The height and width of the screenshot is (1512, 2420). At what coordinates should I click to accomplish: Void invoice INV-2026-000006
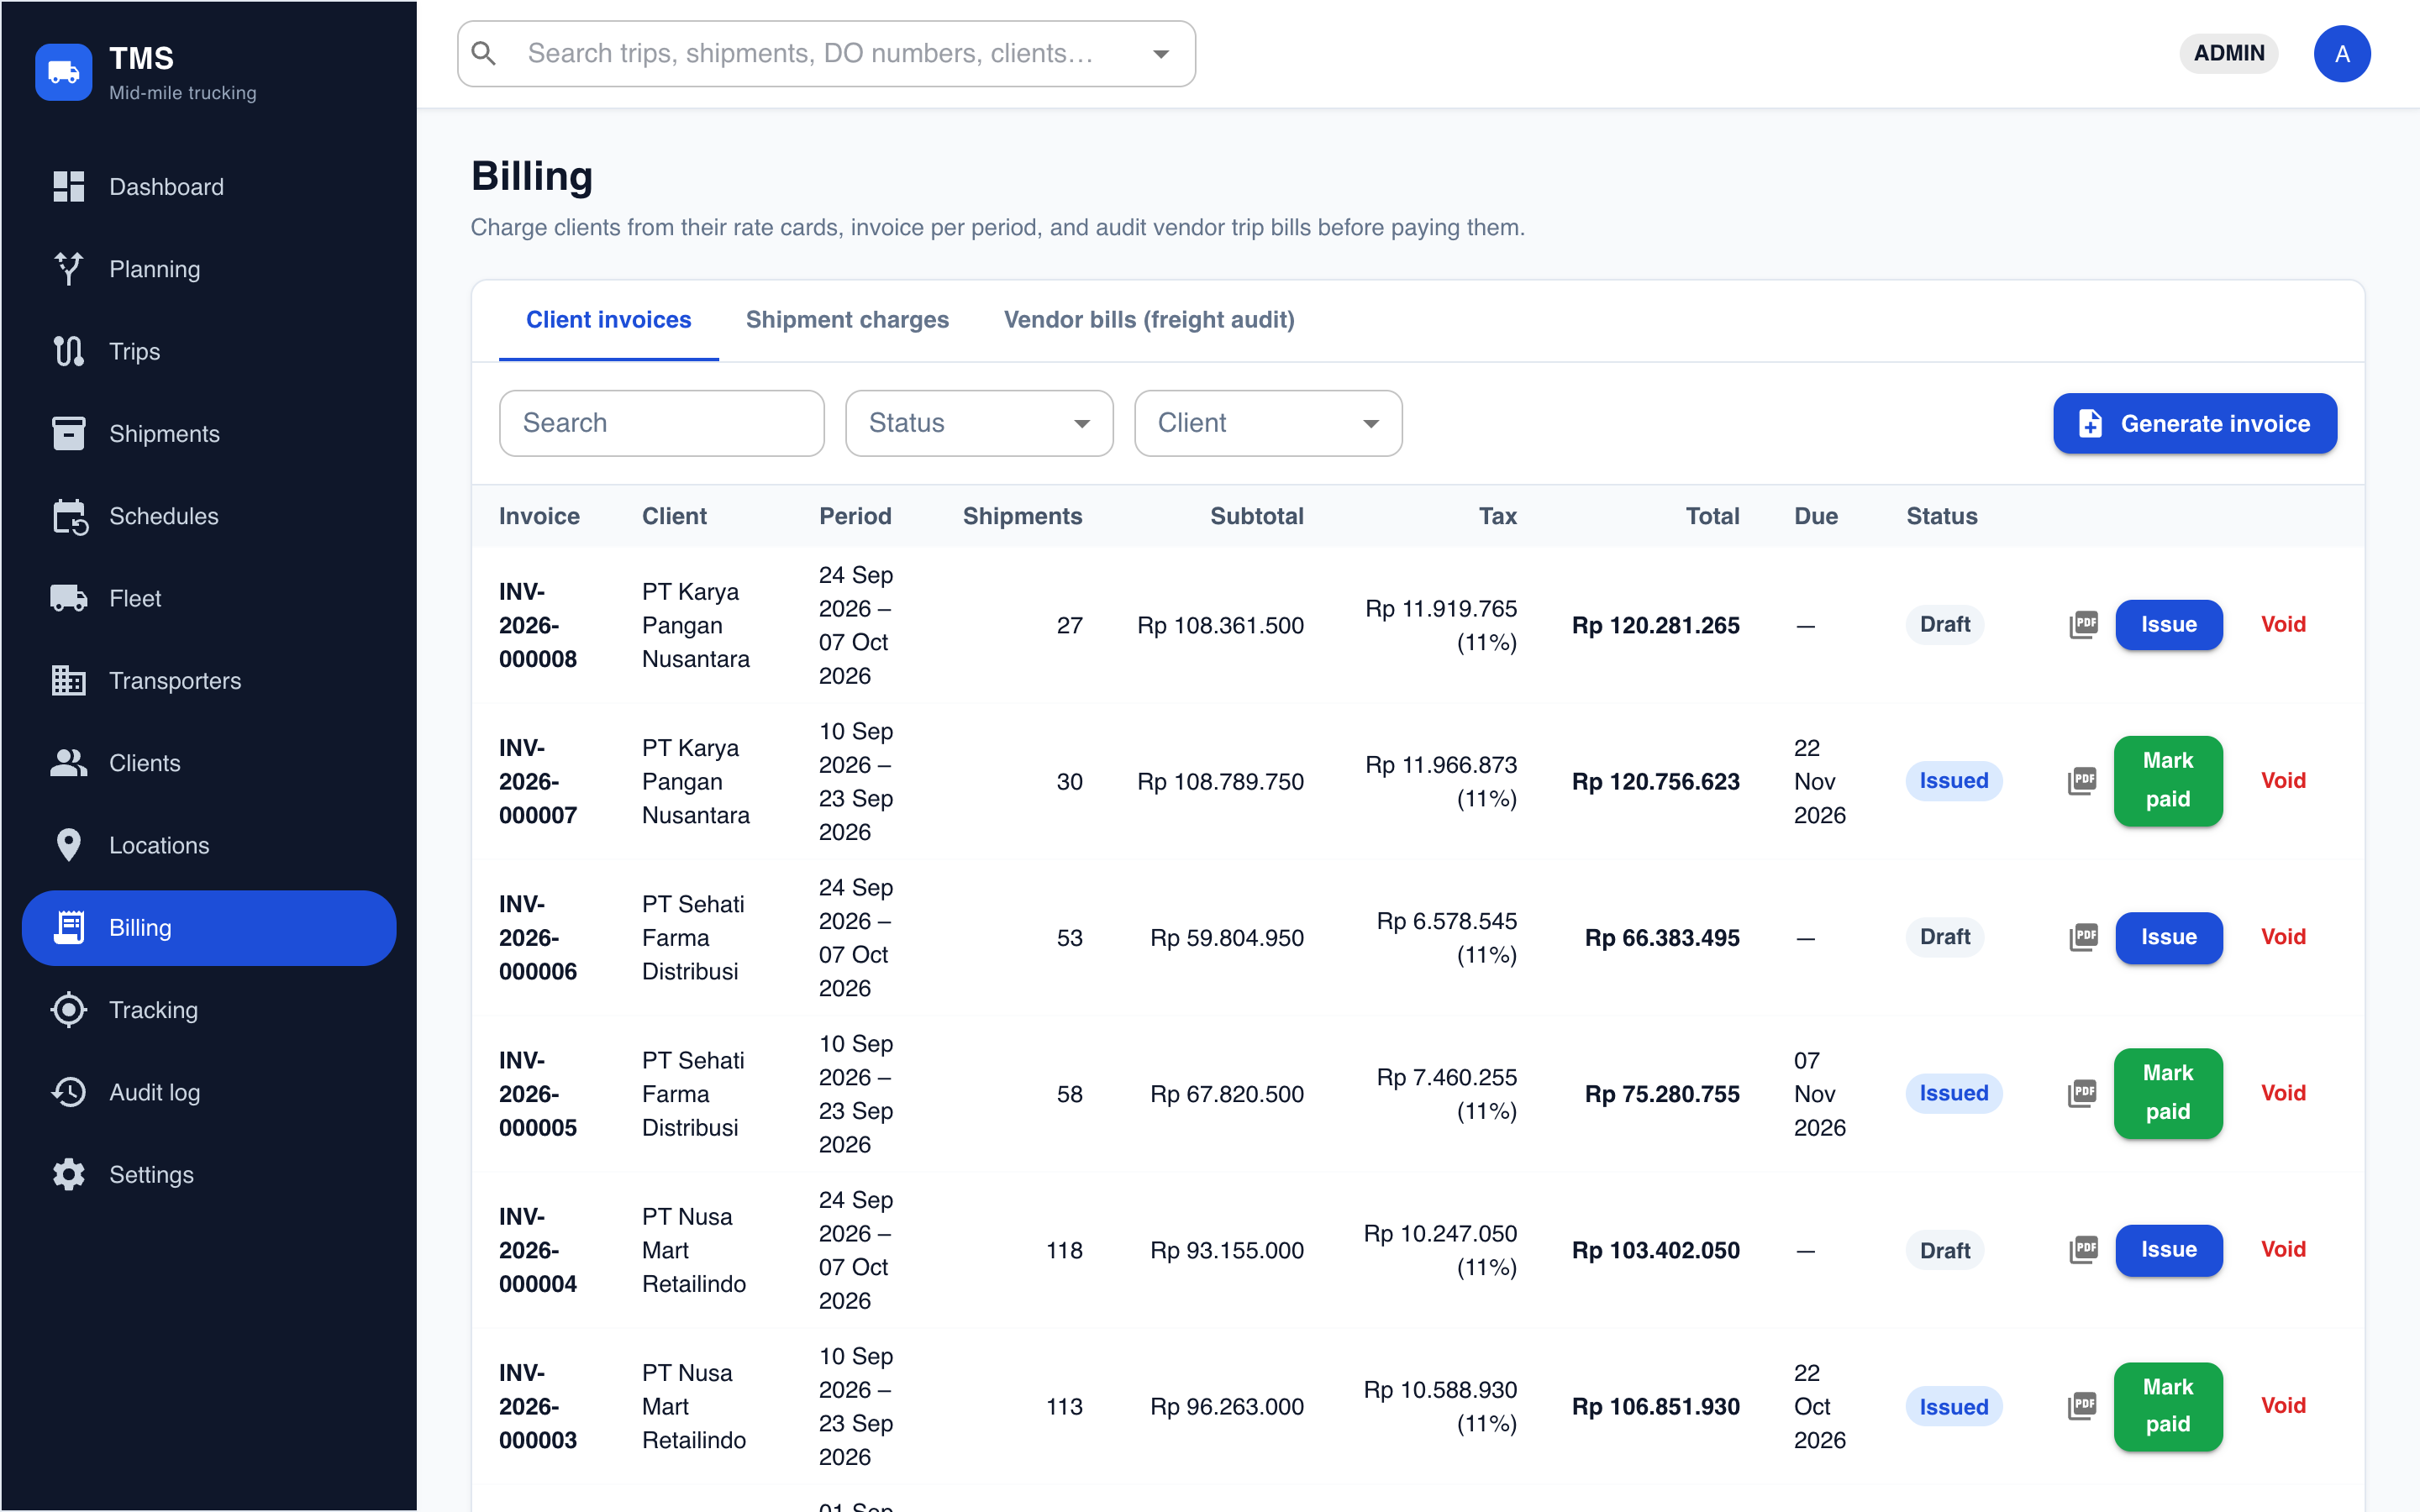[2283, 937]
